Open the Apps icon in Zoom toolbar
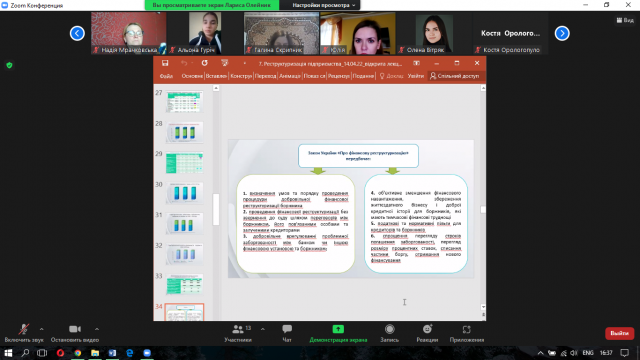The image size is (640, 360). pyautogui.click(x=467, y=329)
